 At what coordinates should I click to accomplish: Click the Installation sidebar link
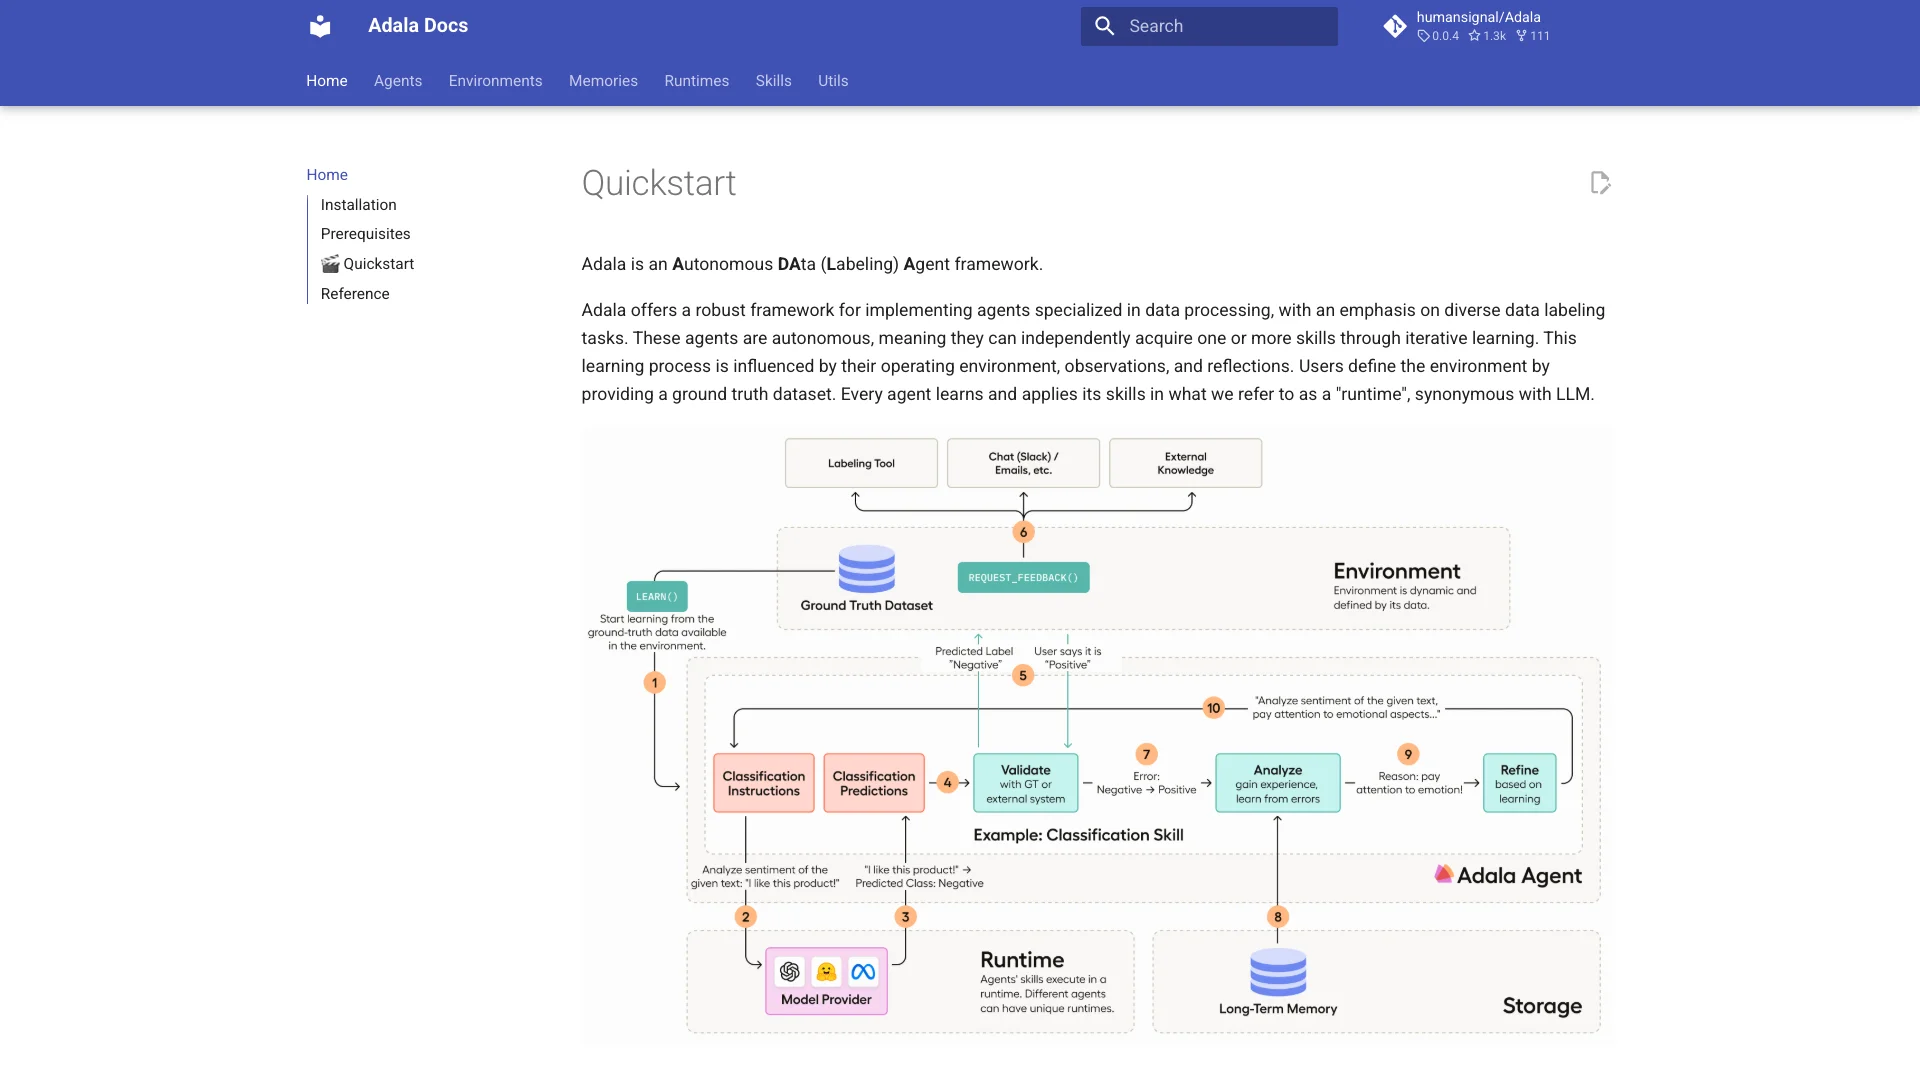(x=358, y=205)
